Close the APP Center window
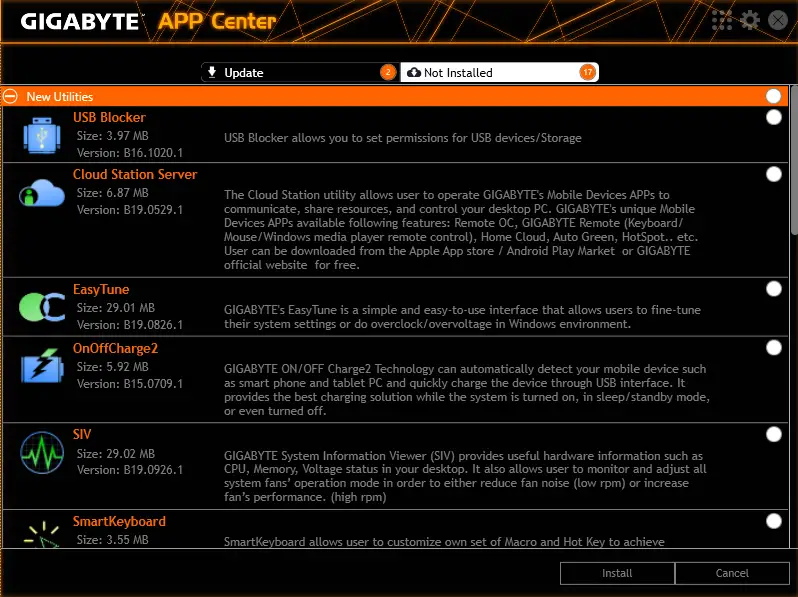Image resolution: width=798 pixels, height=597 pixels. tap(778, 20)
